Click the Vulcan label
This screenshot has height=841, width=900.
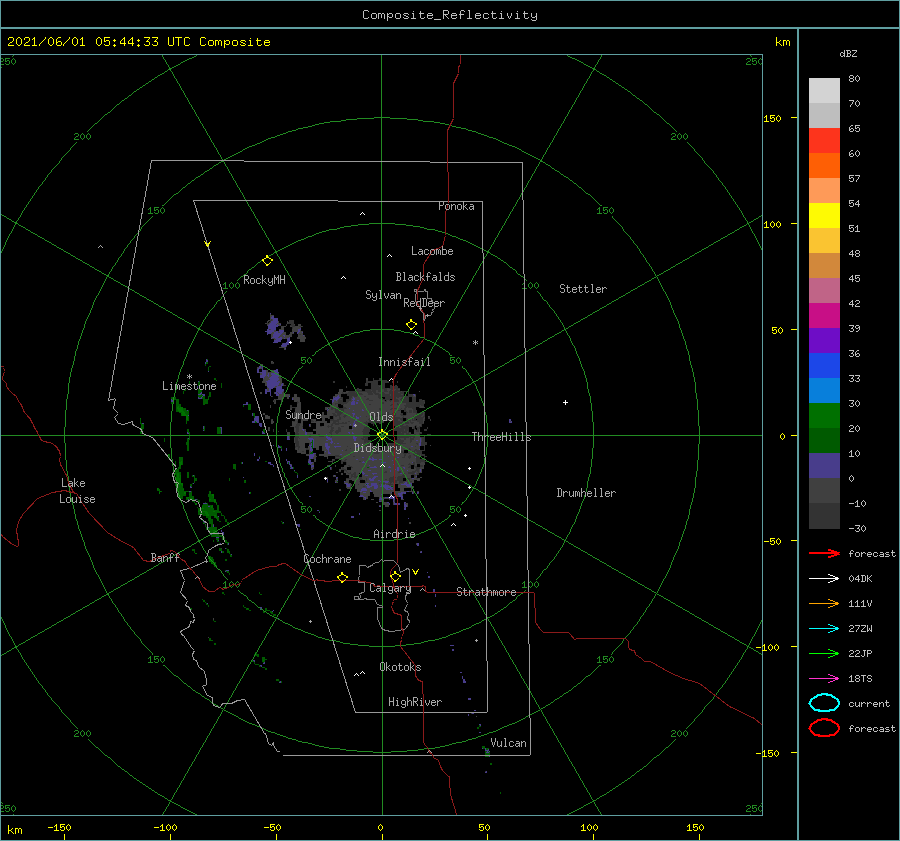point(509,743)
